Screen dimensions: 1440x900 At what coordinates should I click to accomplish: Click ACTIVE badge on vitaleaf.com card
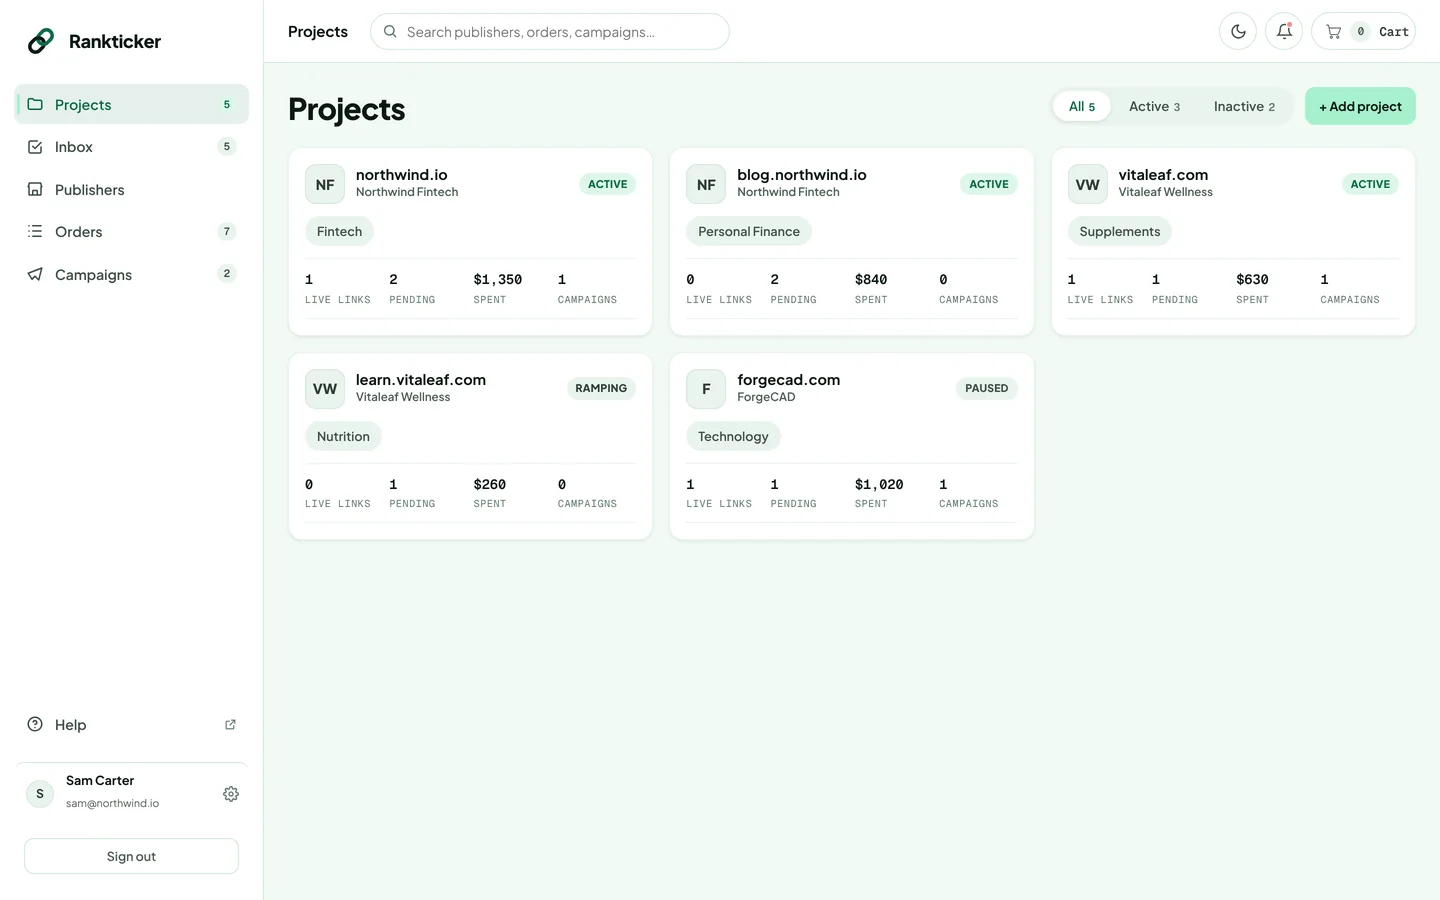click(1370, 184)
